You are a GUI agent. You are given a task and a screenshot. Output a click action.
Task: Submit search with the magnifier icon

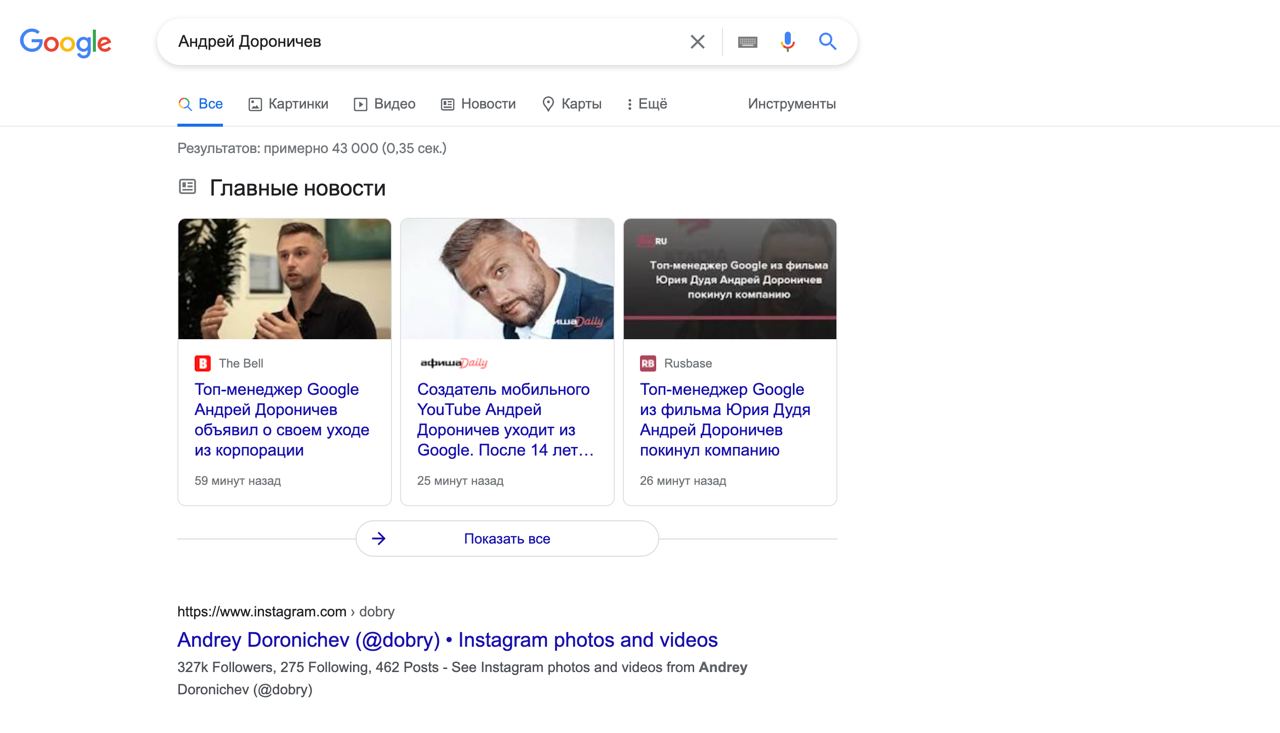827,42
